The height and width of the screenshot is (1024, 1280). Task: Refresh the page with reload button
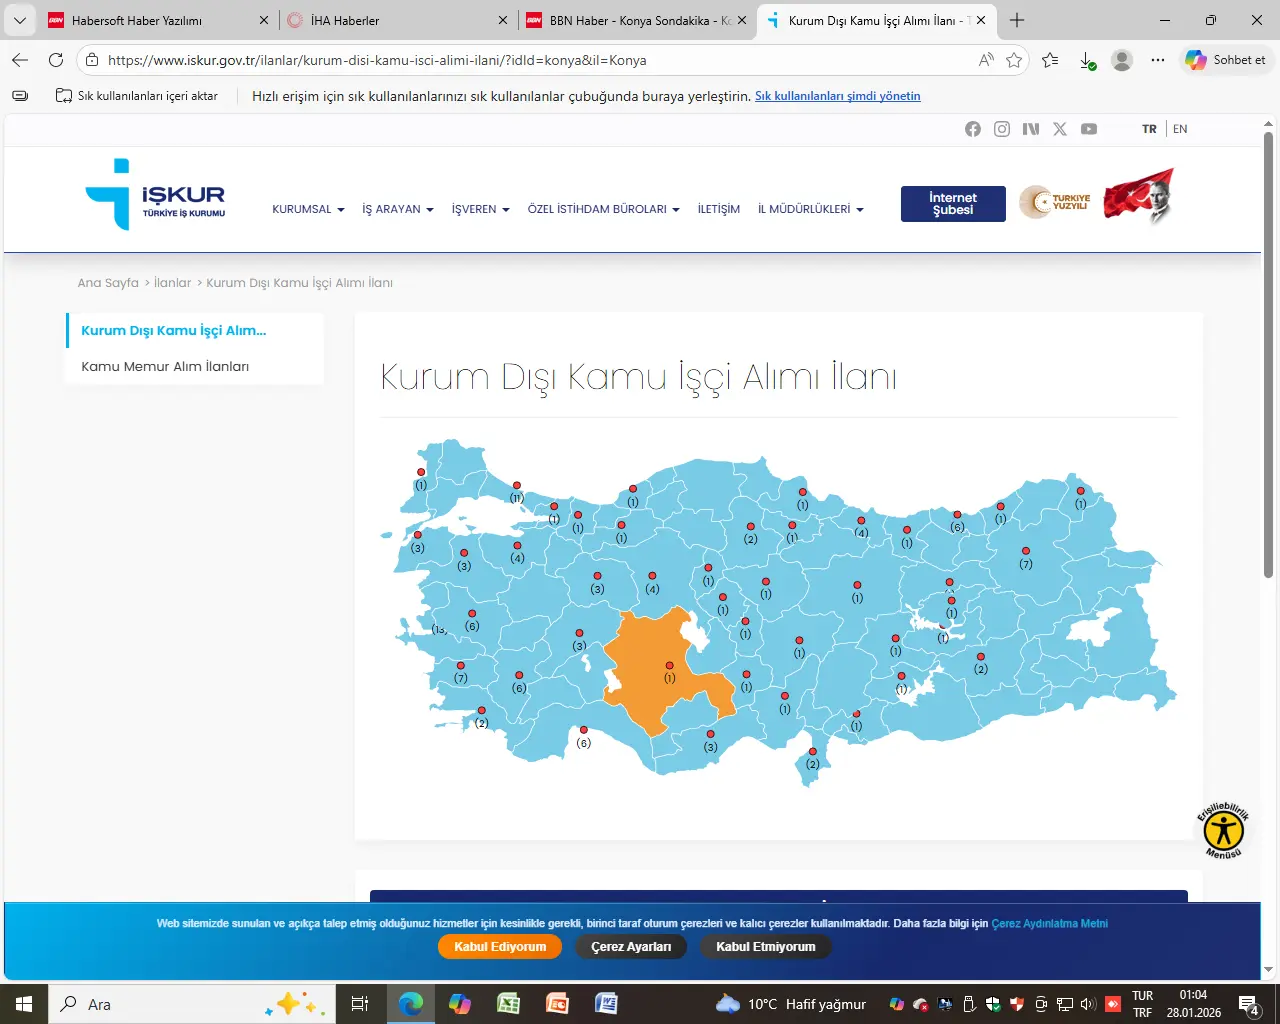pos(56,60)
